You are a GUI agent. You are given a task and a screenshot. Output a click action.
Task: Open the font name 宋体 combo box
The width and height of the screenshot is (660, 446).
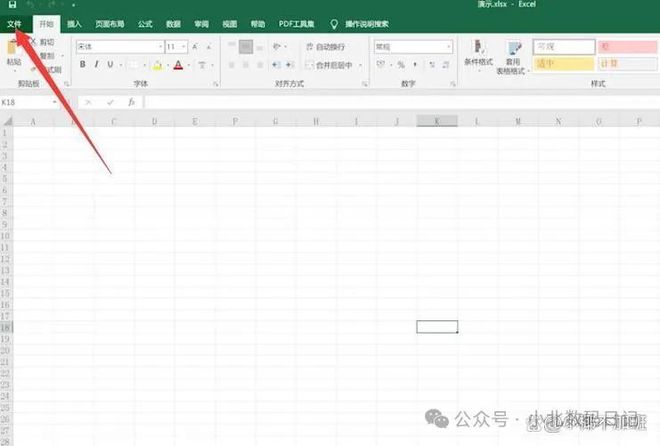[x=120, y=46]
